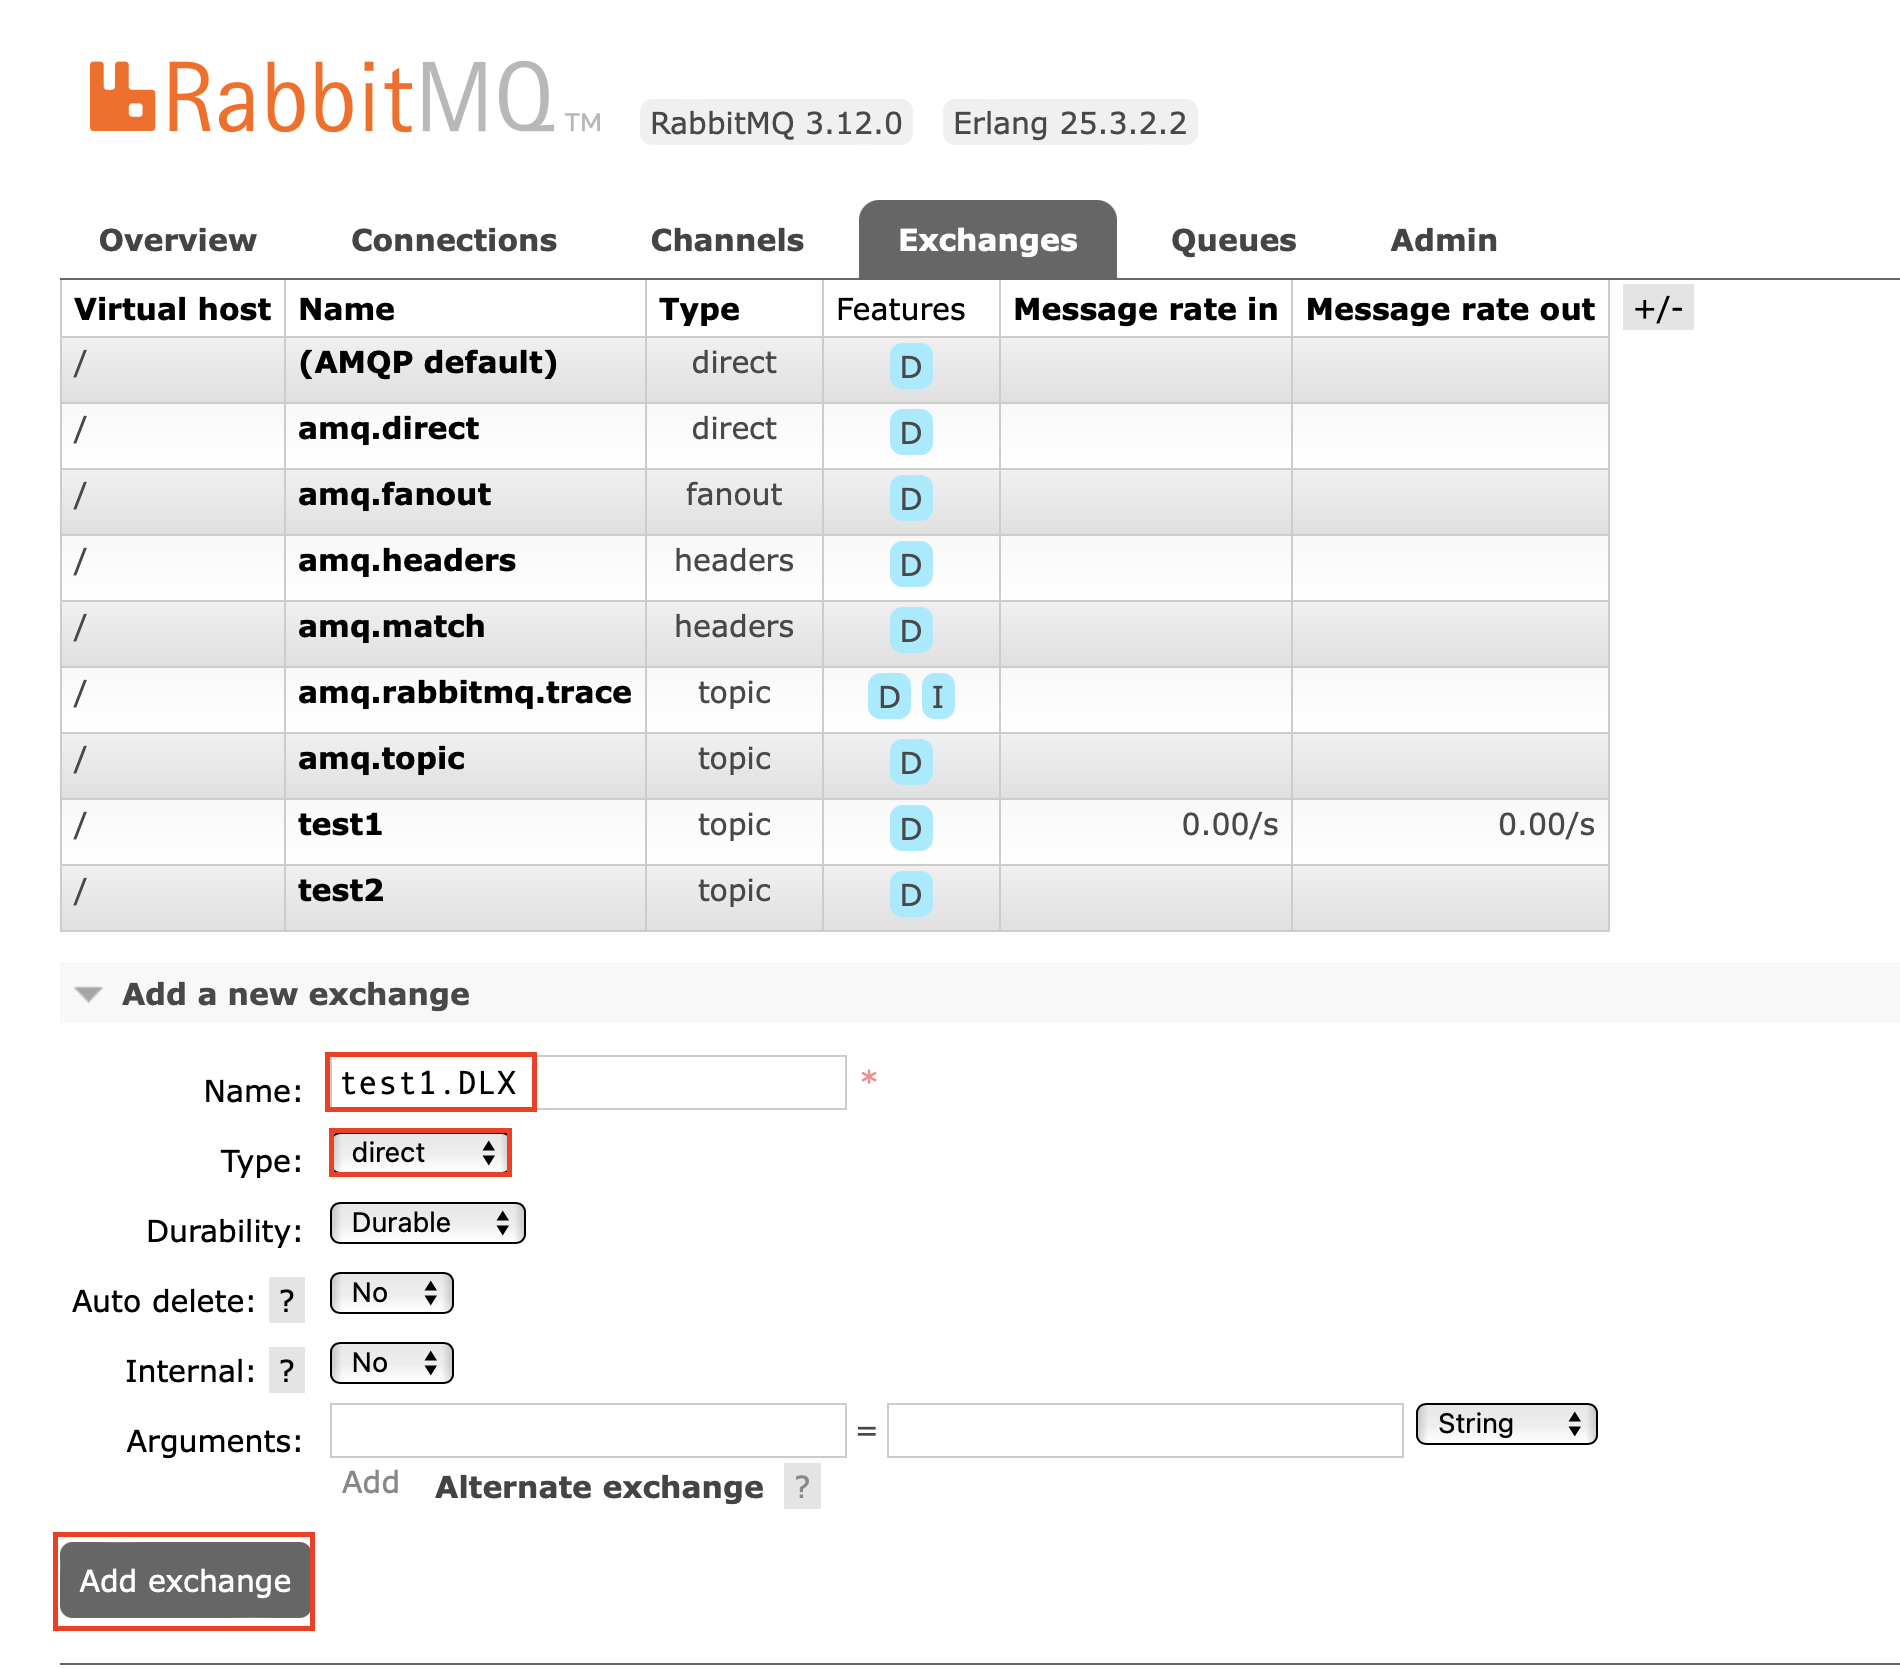Image resolution: width=1900 pixels, height=1668 pixels.
Task: Open the Queues tab
Action: [x=1233, y=240]
